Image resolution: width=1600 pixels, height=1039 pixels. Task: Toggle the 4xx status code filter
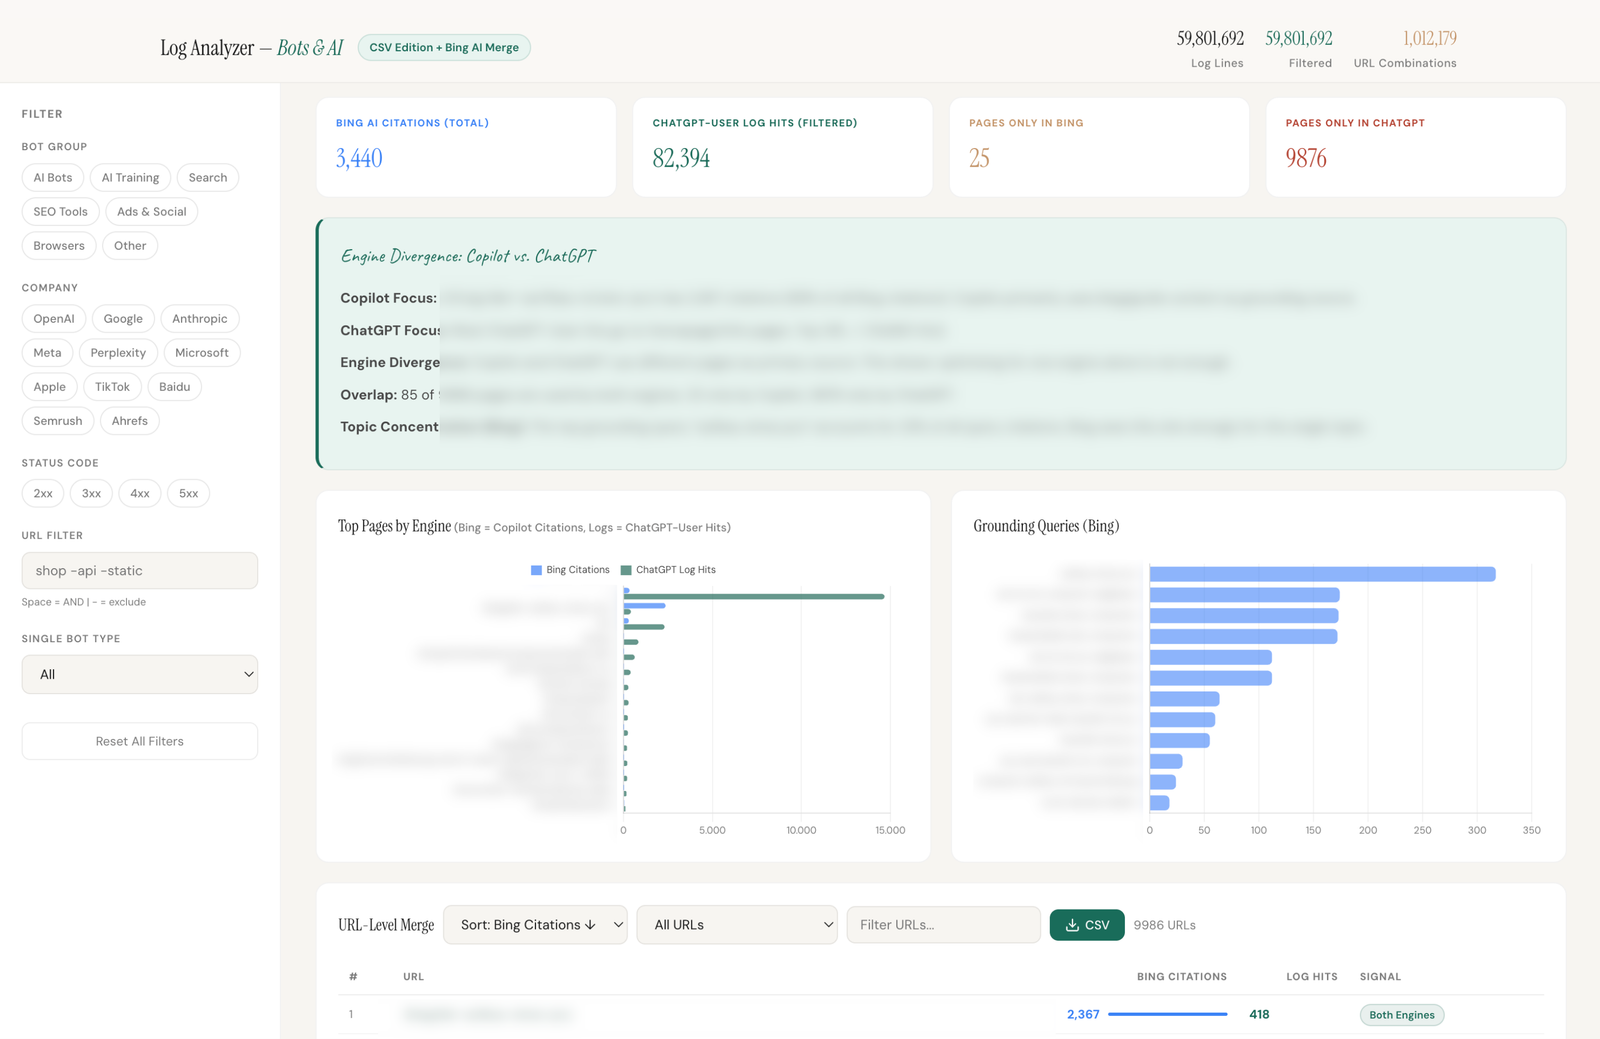[139, 493]
